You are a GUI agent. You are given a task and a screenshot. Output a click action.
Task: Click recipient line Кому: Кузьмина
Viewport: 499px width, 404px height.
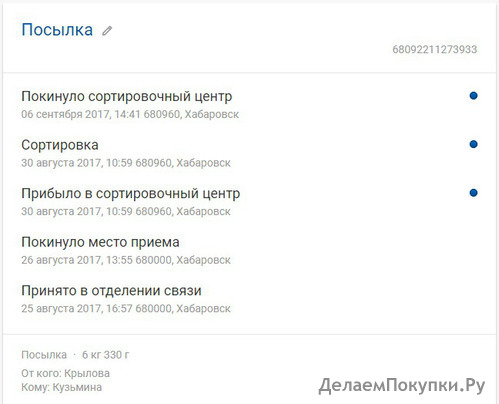coord(62,387)
